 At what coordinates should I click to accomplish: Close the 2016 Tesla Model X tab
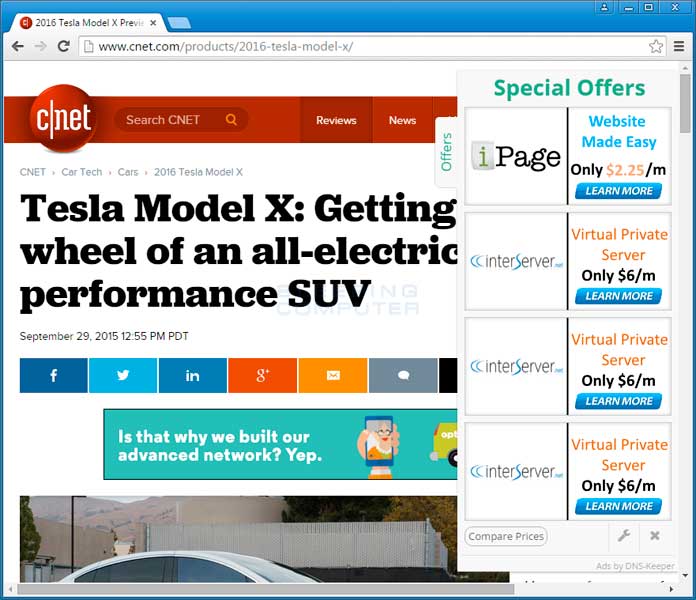point(153,23)
